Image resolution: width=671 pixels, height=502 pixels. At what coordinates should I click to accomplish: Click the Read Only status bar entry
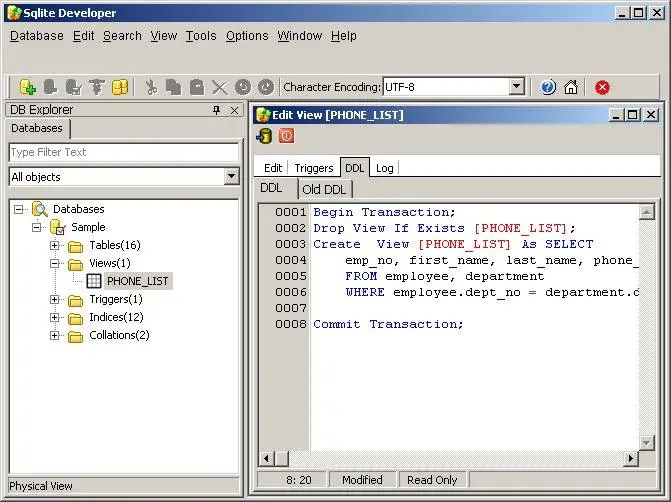(x=432, y=480)
